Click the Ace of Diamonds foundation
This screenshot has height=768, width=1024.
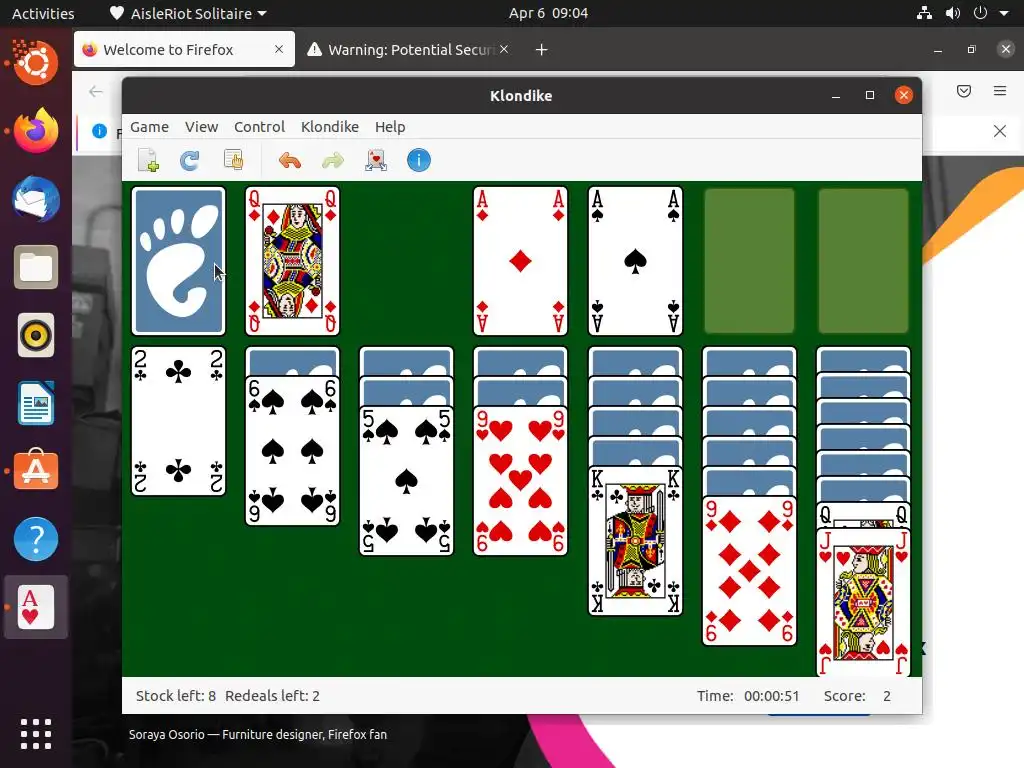[x=520, y=261]
